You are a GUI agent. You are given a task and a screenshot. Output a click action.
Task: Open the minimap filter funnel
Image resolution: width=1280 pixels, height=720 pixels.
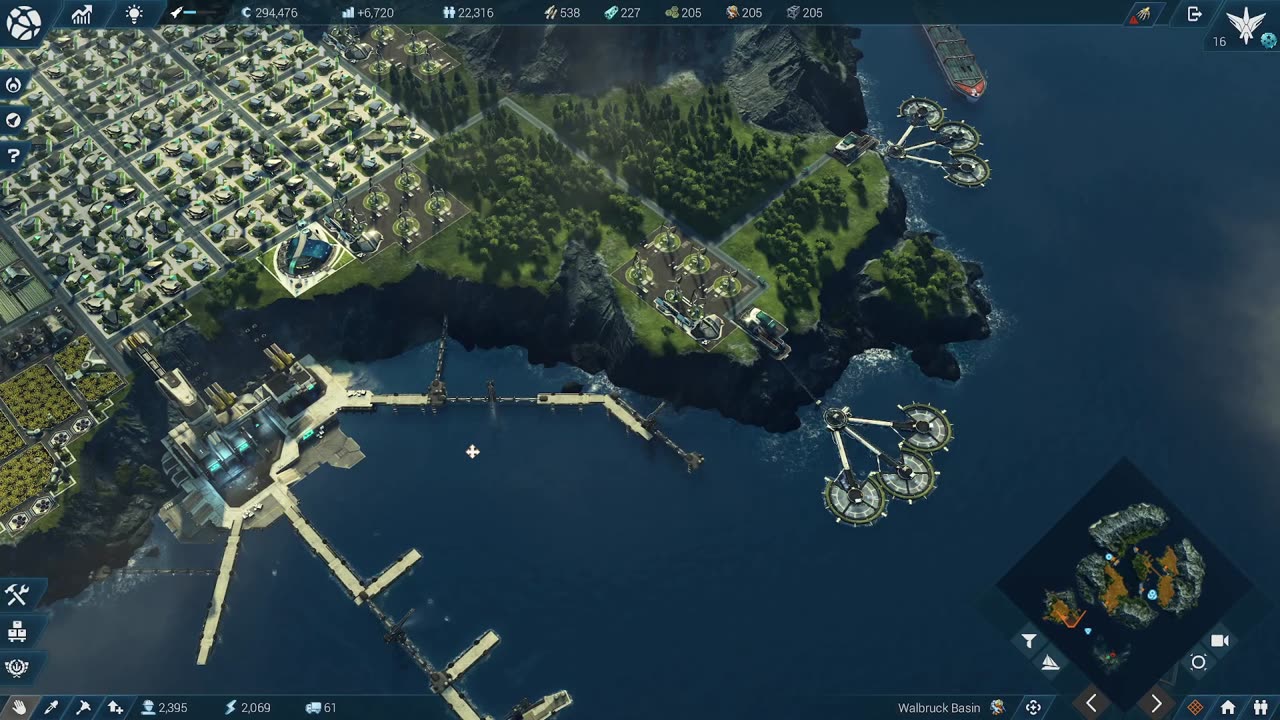[x=1029, y=641]
